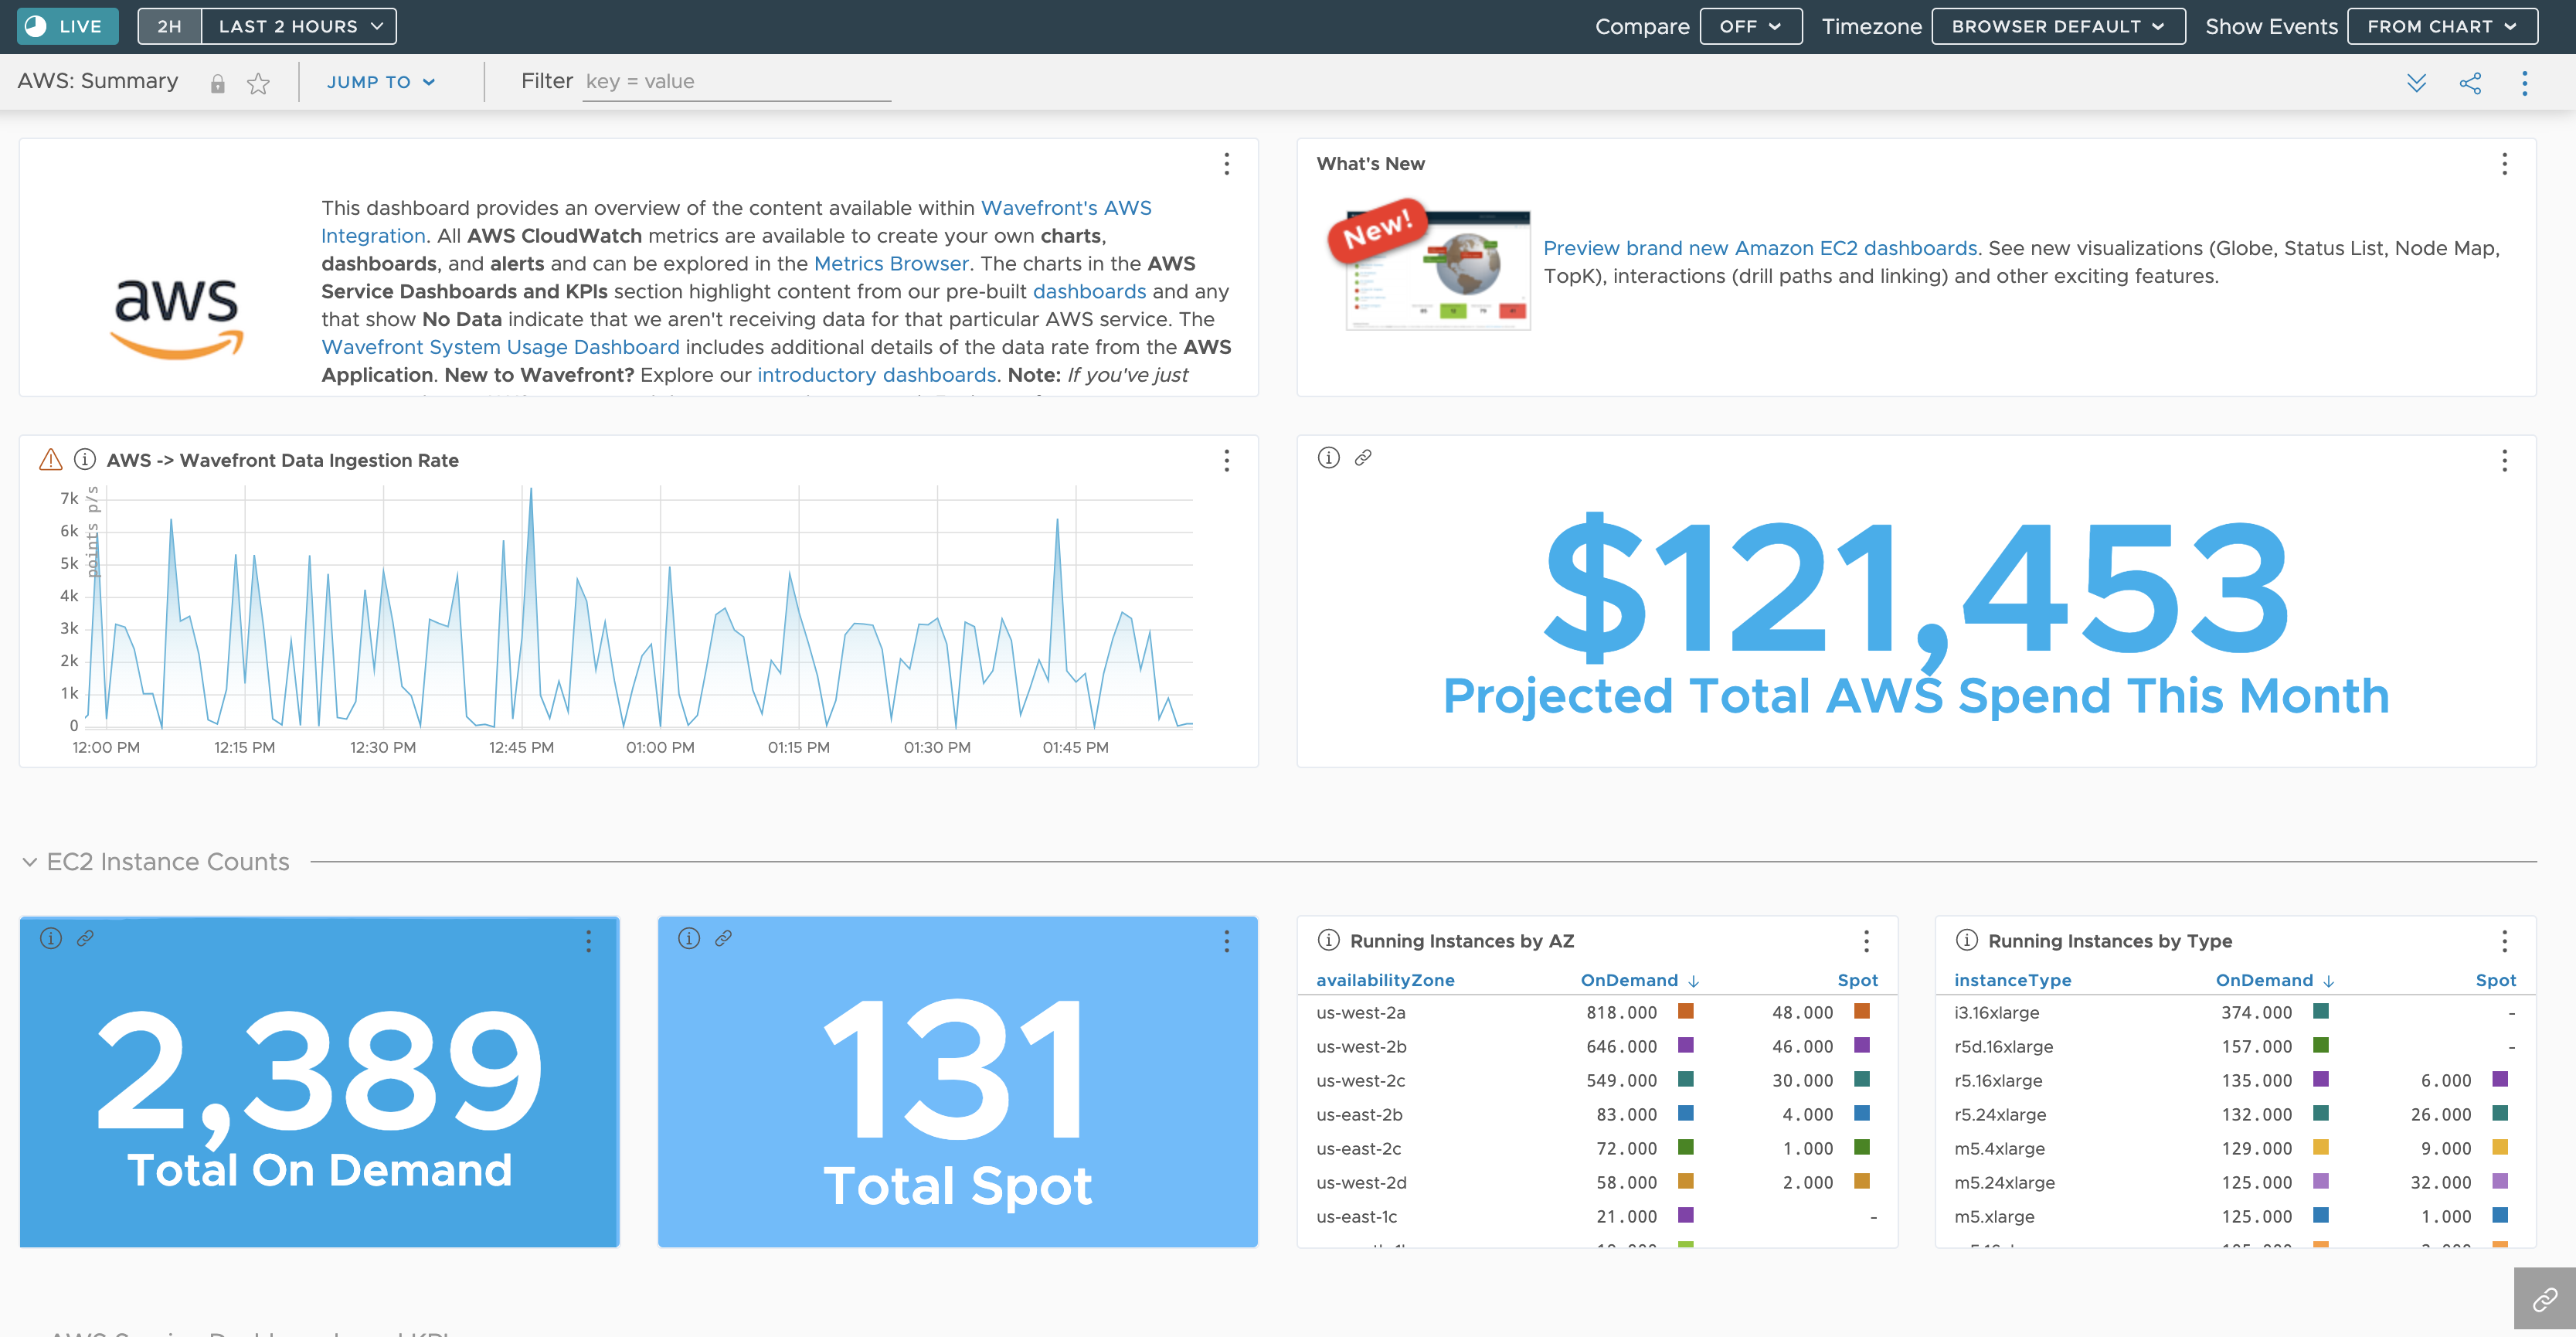Follow the Wavefront's AWS Integration link

(1065, 208)
